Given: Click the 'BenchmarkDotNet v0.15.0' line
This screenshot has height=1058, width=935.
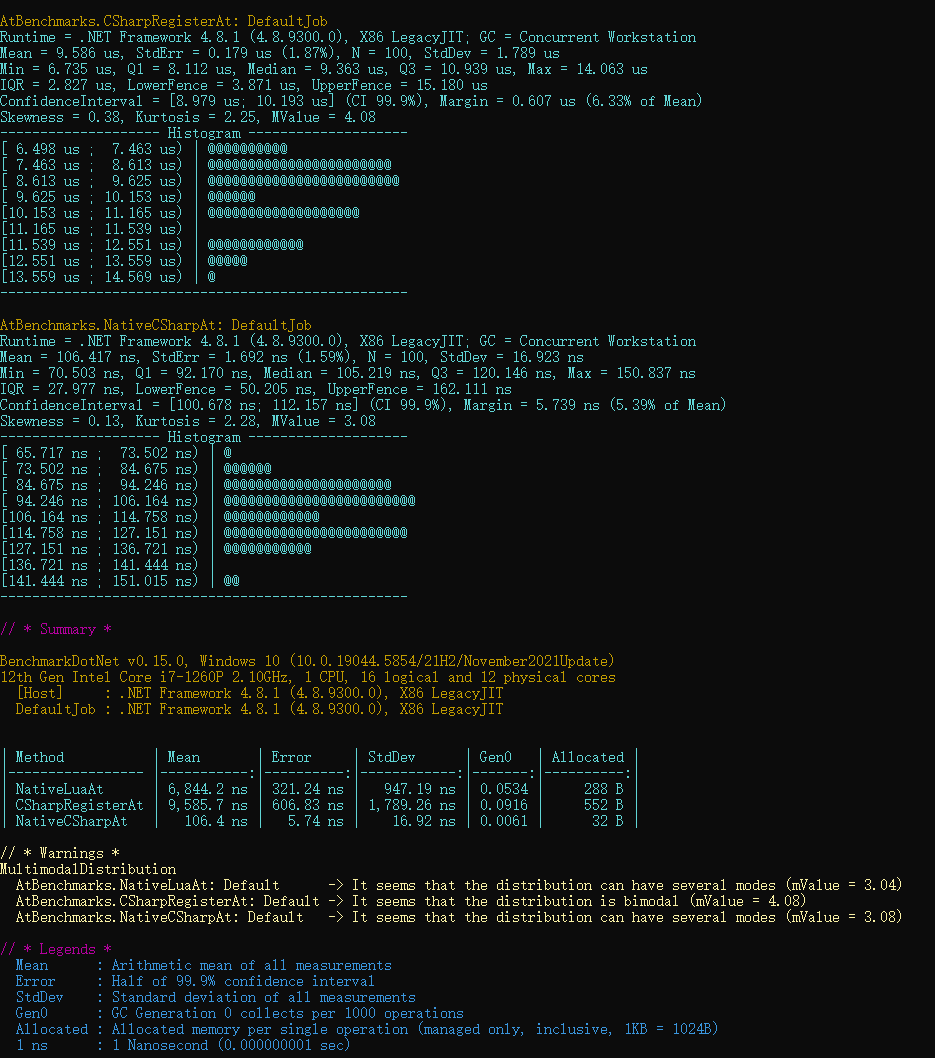Looking at the screenshot, I should click(x=308, y=661).
